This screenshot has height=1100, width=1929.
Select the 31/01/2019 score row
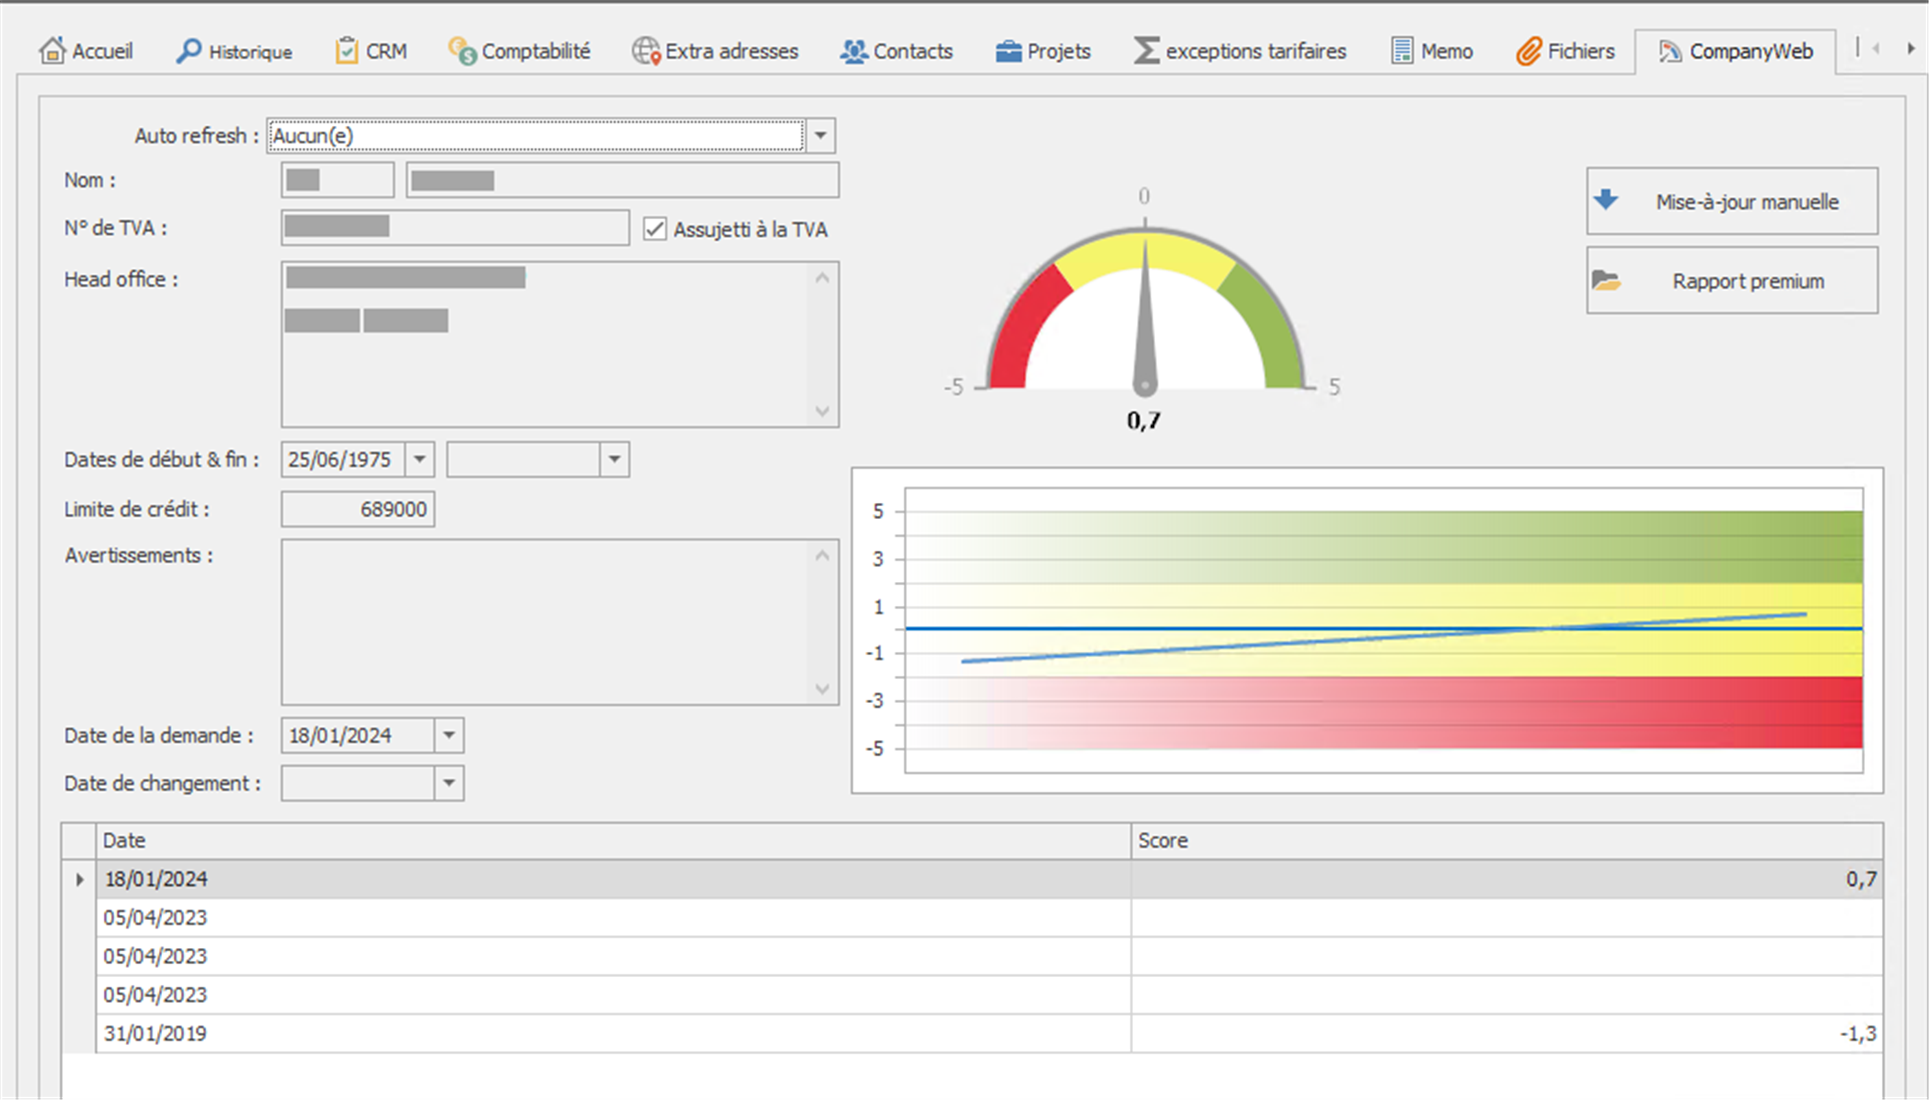[x=600, y=1033]
